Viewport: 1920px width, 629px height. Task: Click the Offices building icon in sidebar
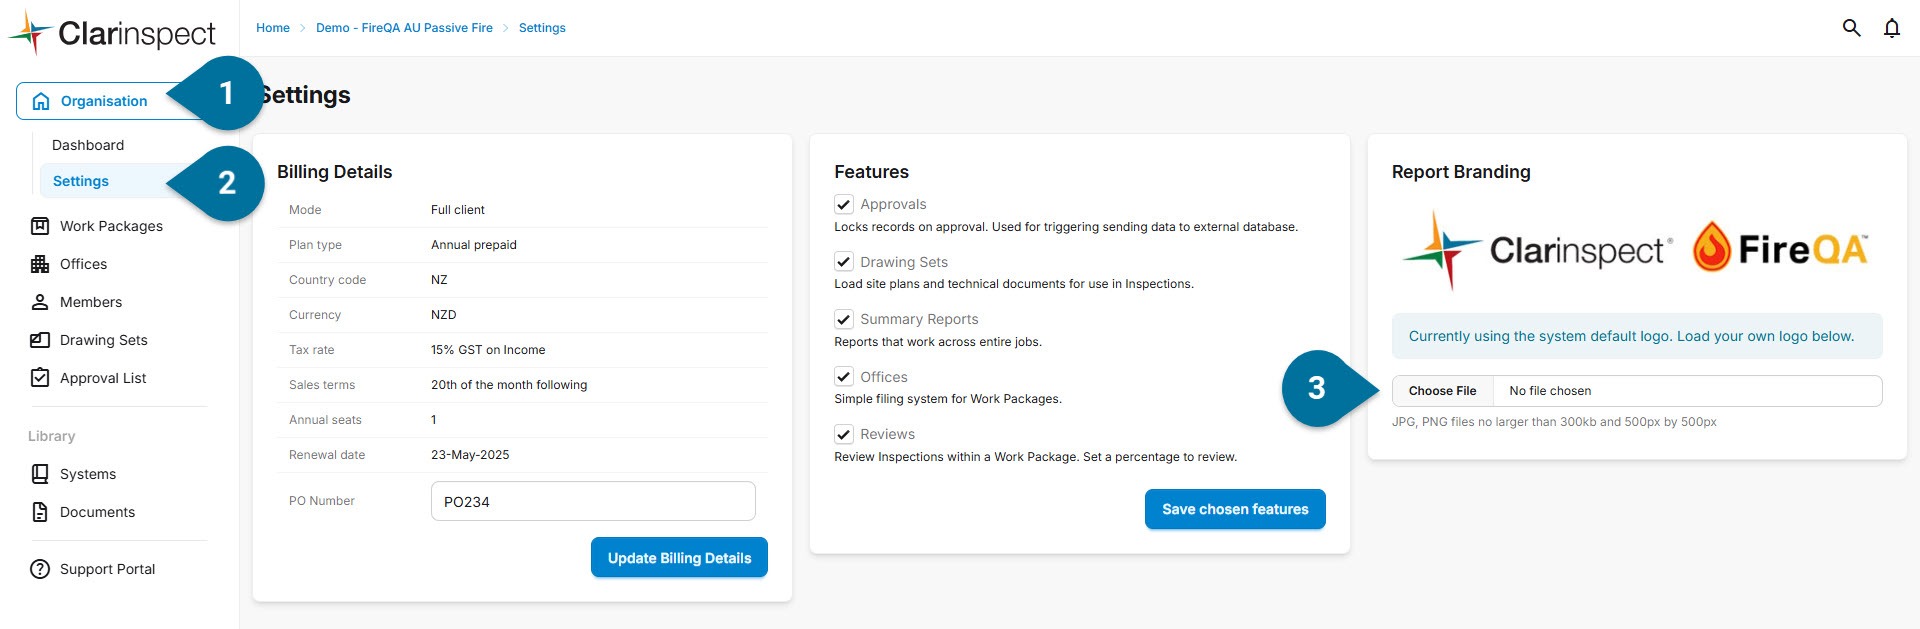click(x=40, y=264)
